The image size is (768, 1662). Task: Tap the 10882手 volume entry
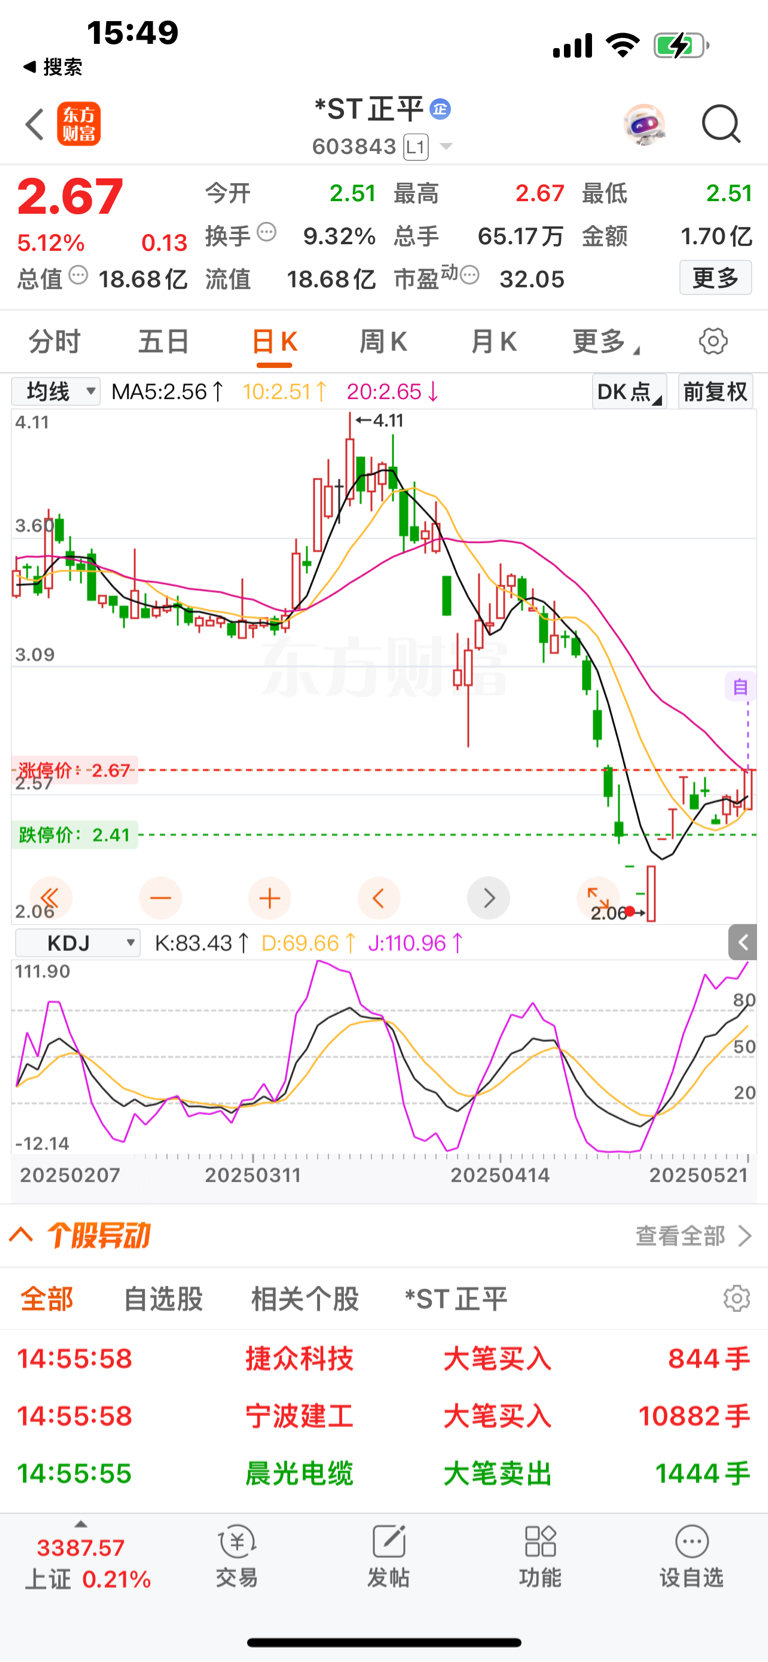coord(694,1416)
